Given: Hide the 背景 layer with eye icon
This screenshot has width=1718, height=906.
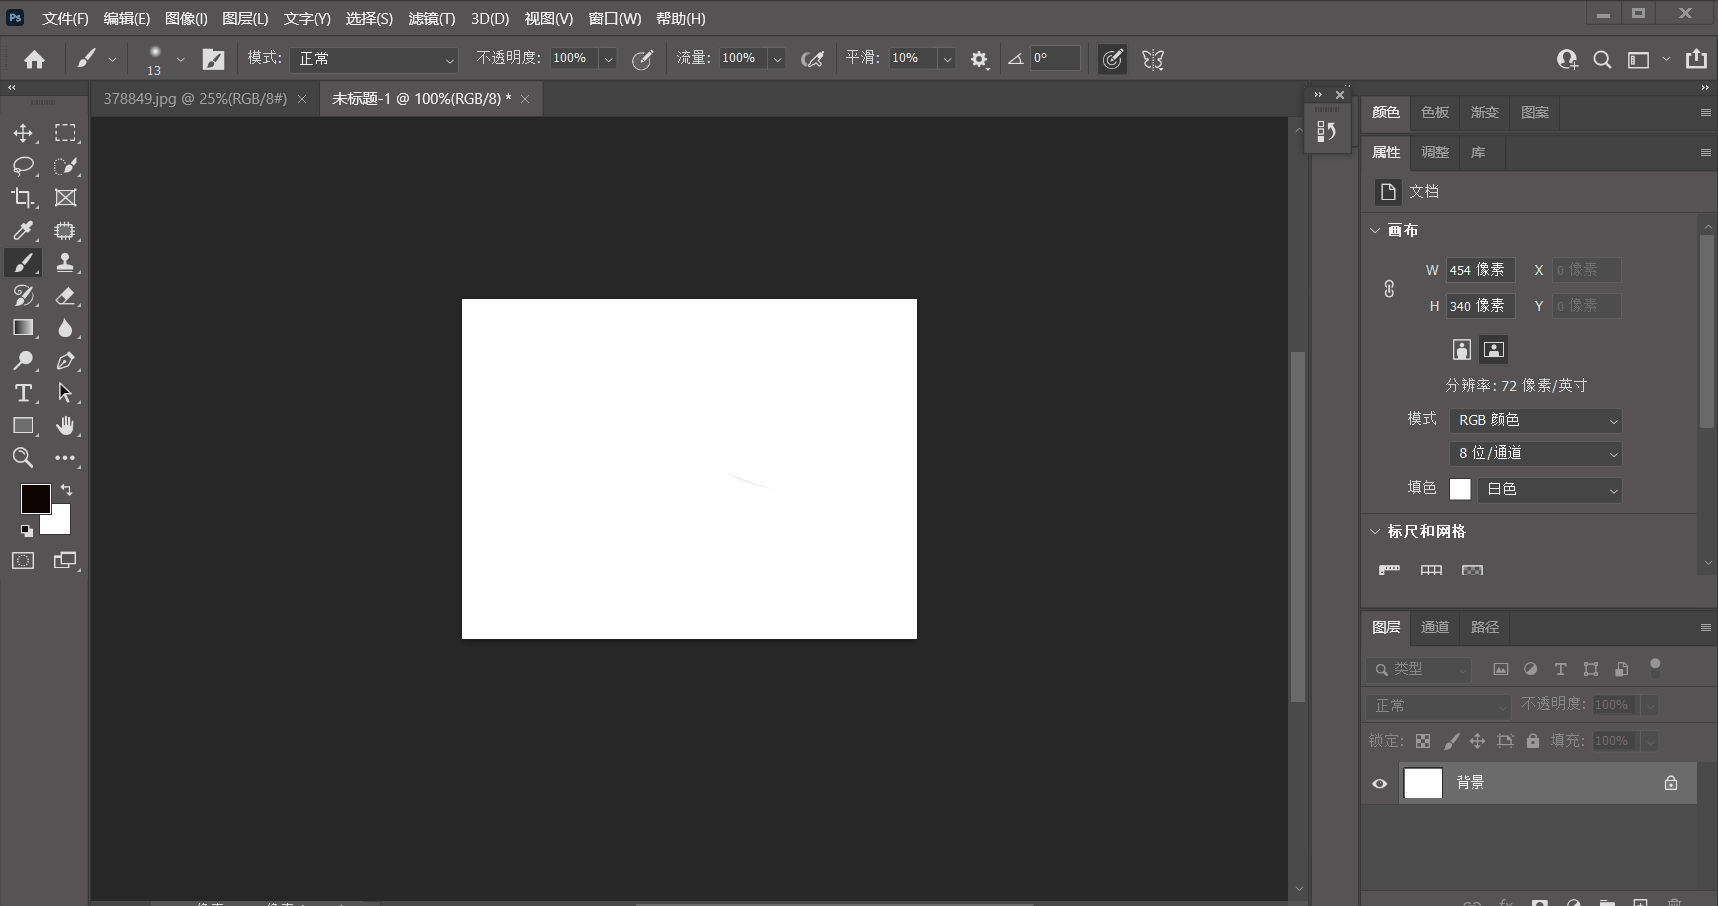Looking at the screenshot, I should tap(1380, 784).
